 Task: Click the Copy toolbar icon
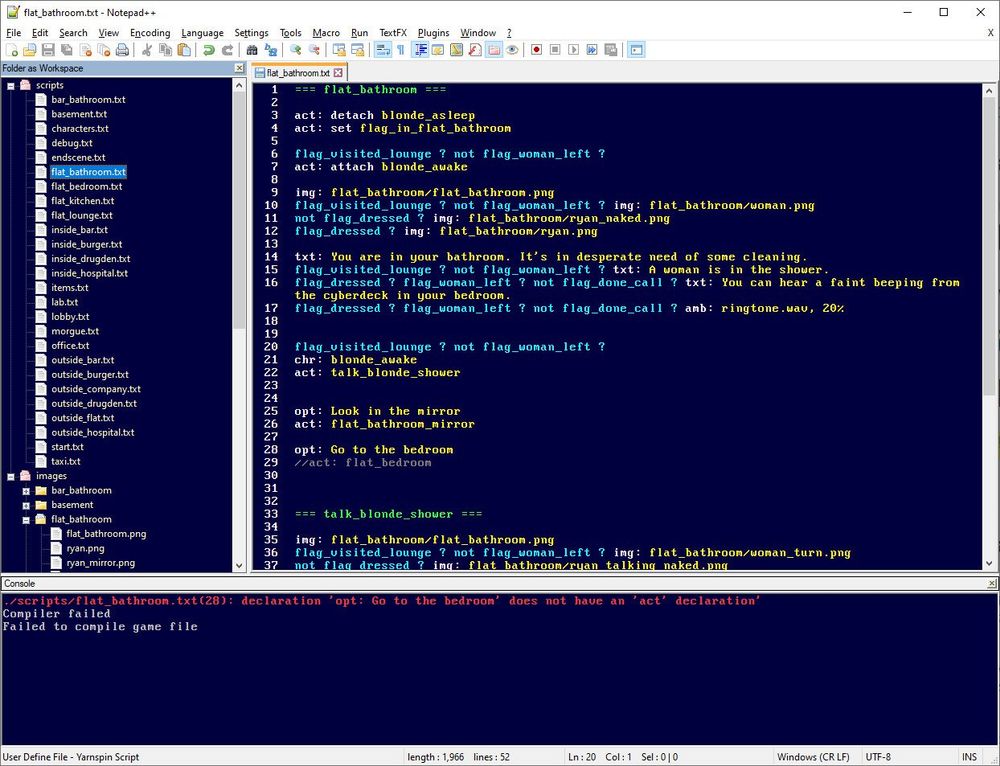pyautogui.click(x=165, y=50)
